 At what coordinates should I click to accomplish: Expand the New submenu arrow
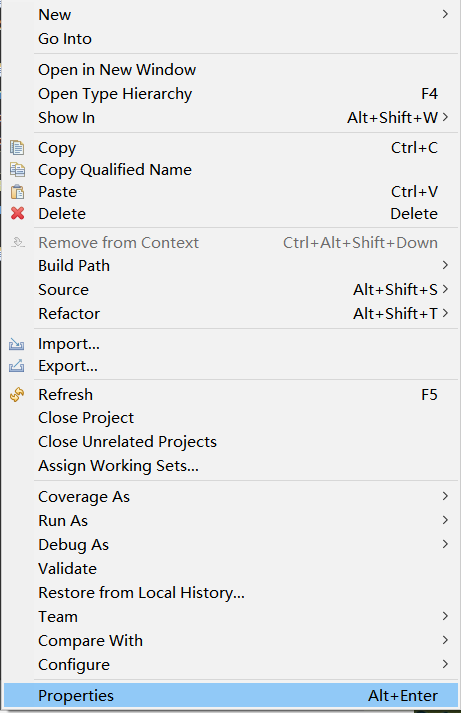point(445,14)
